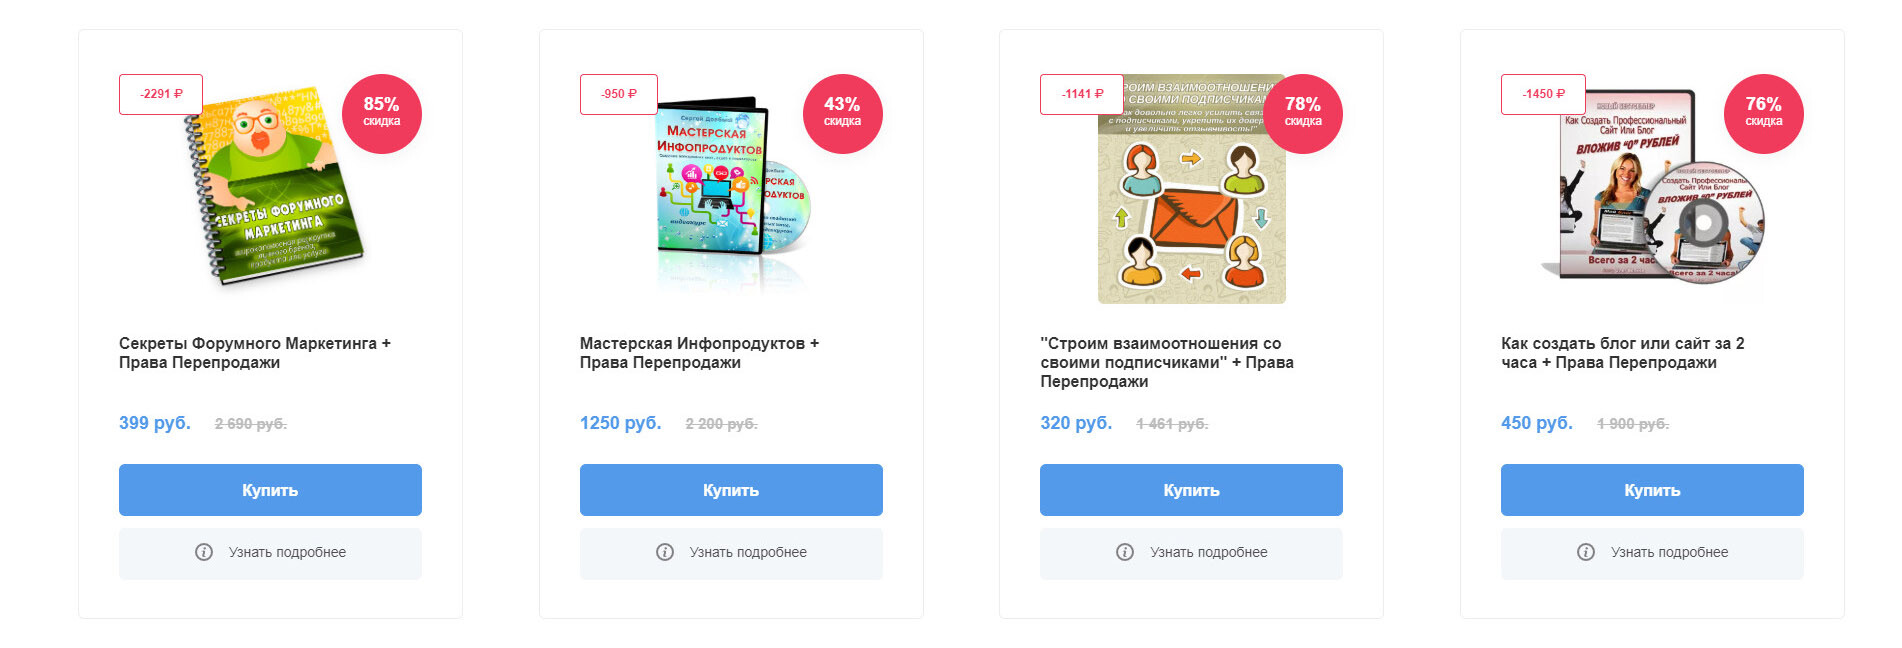The width and height of the screenshot is (1902, 648).
Task: Click Купить for Мастерская Инфопродуктов
Action: click(731, 490)
